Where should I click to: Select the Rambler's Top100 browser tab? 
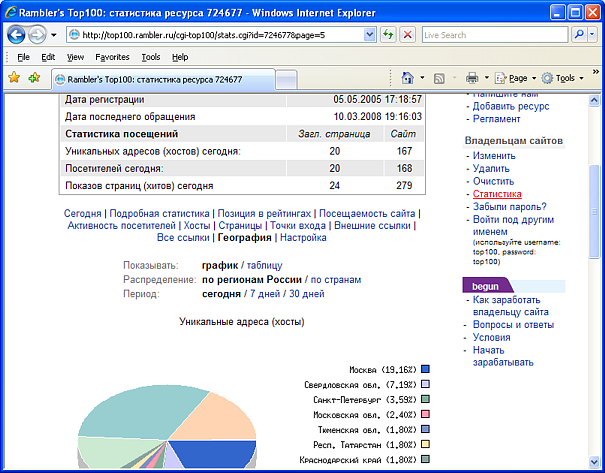(163, 79)
